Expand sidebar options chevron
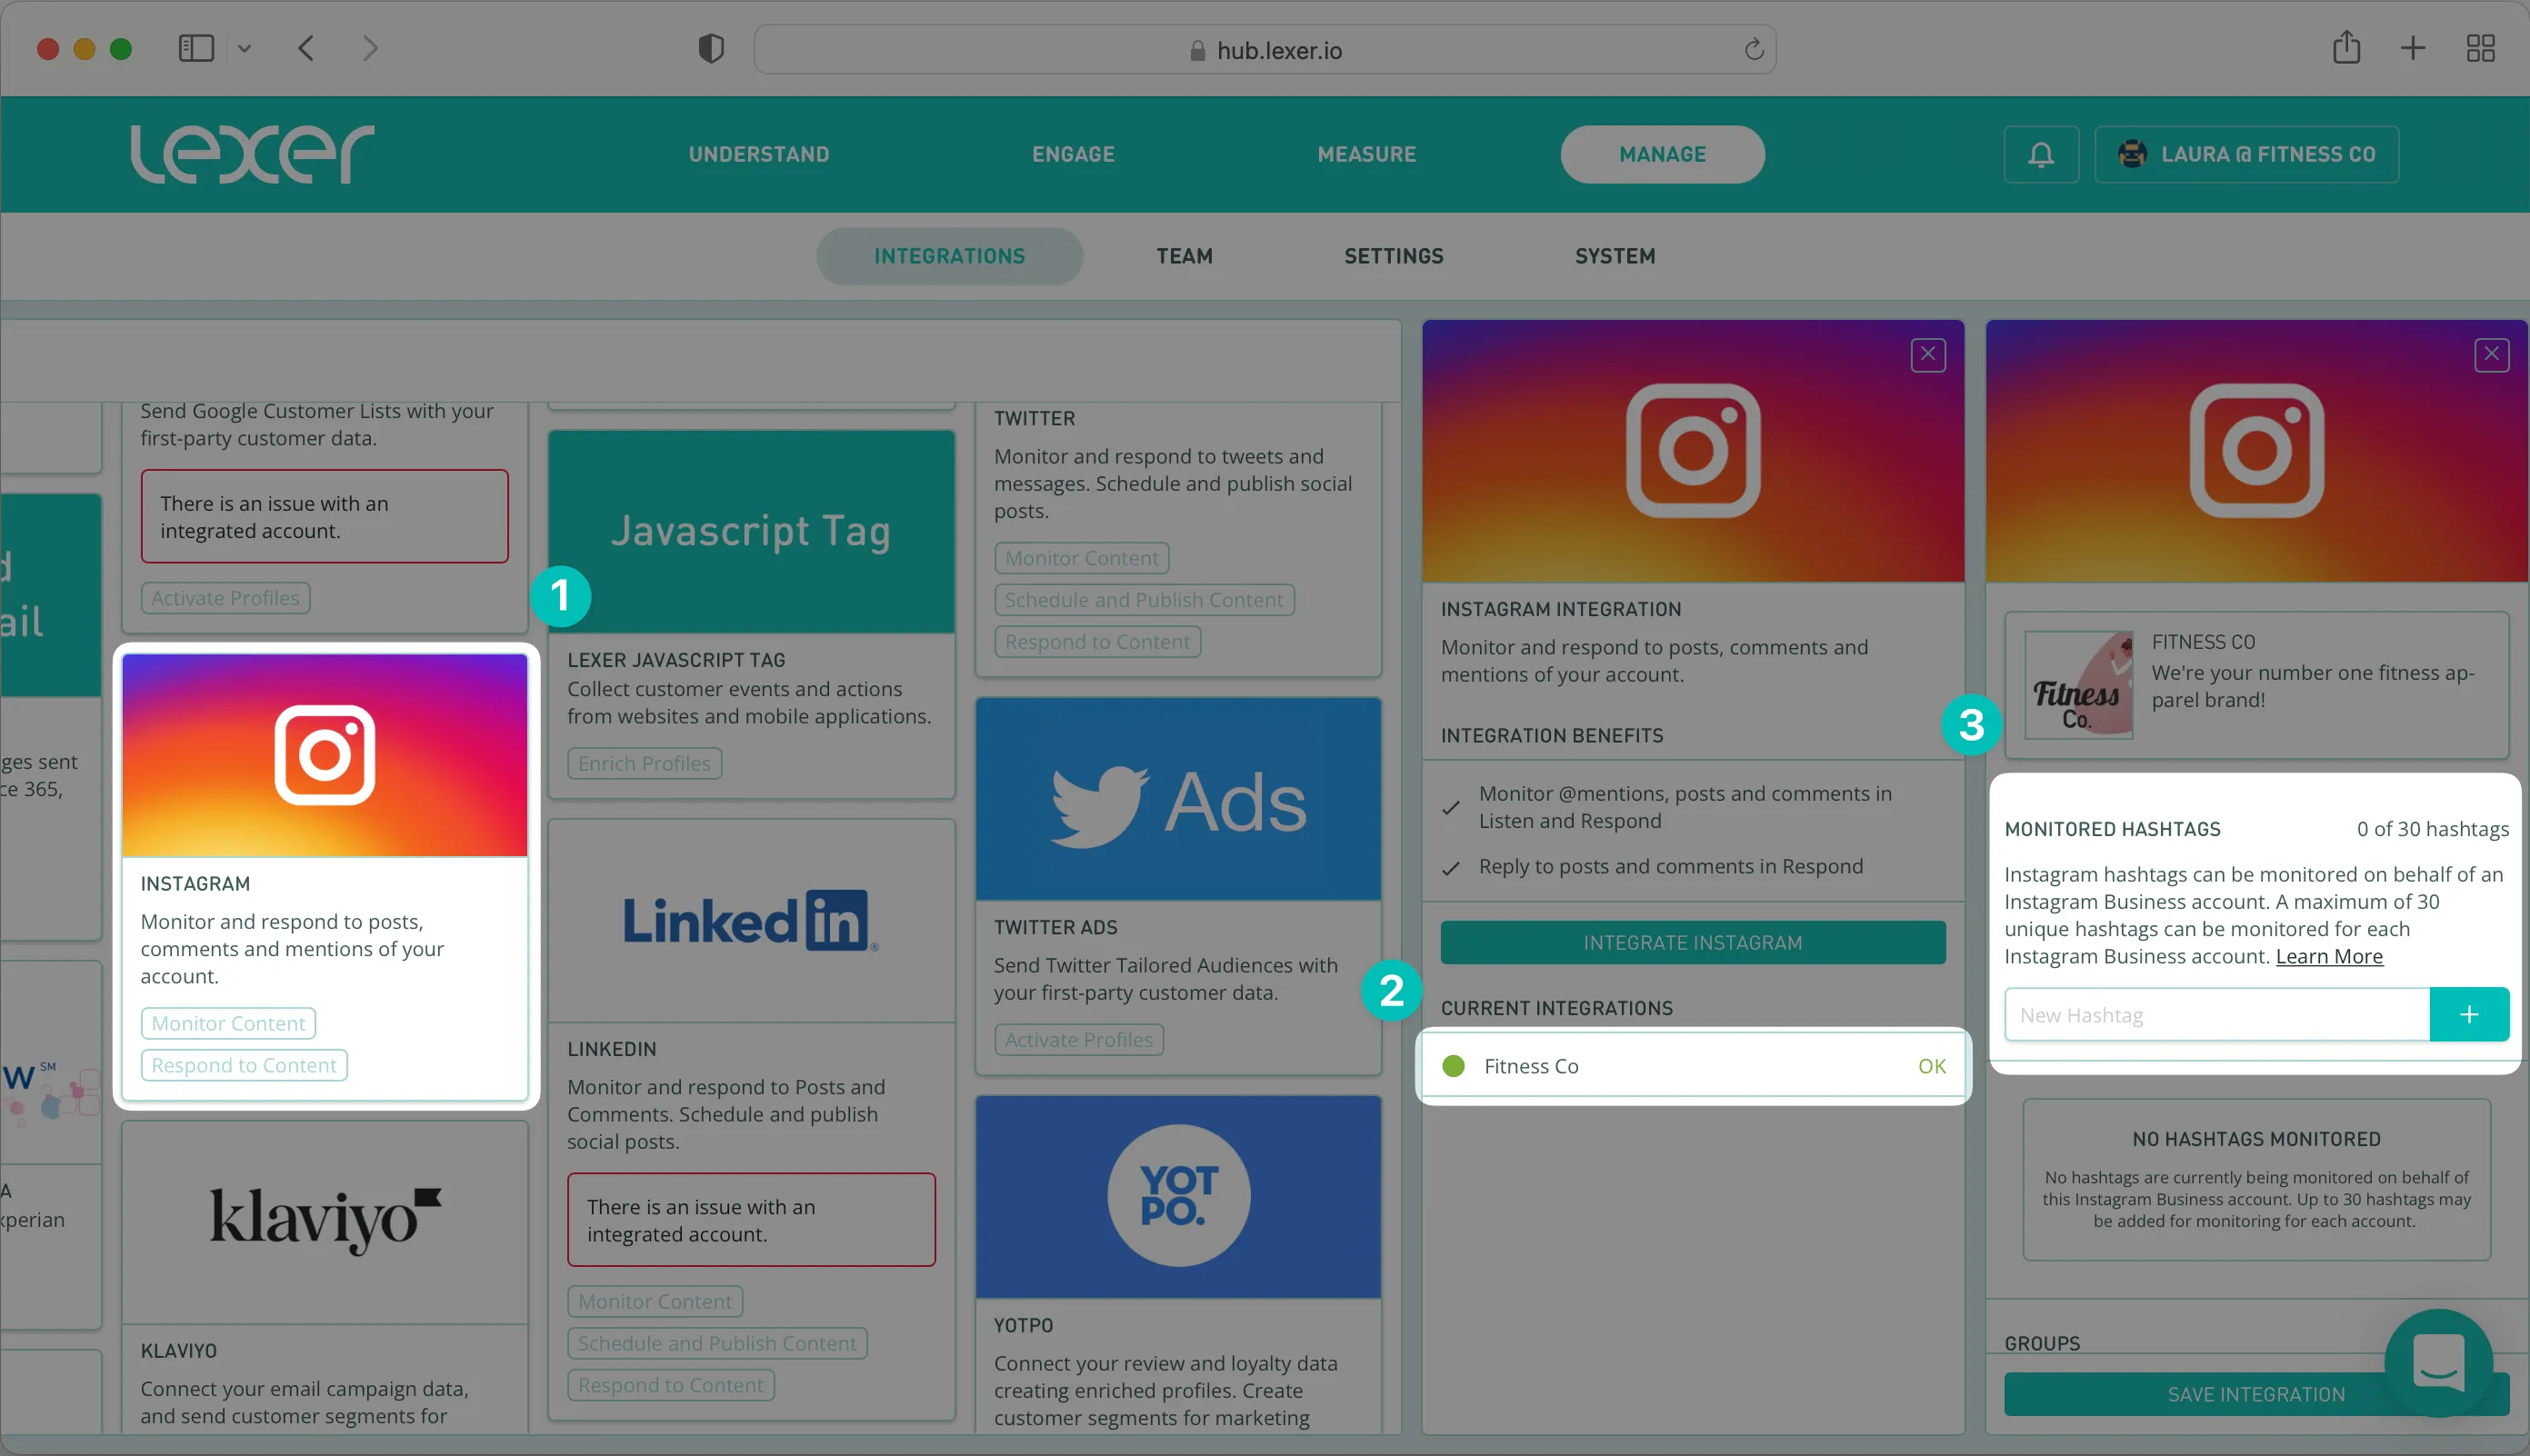The width and height of the screenshot is (2530, 1456). [244, 48]
